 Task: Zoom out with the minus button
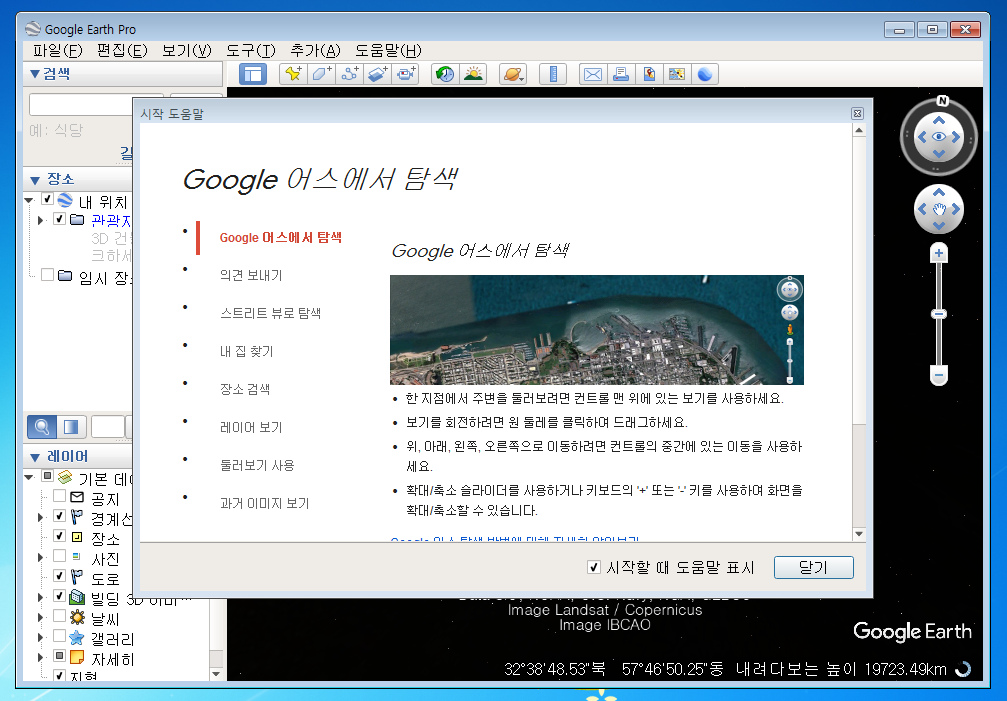[x=939, y=375]
